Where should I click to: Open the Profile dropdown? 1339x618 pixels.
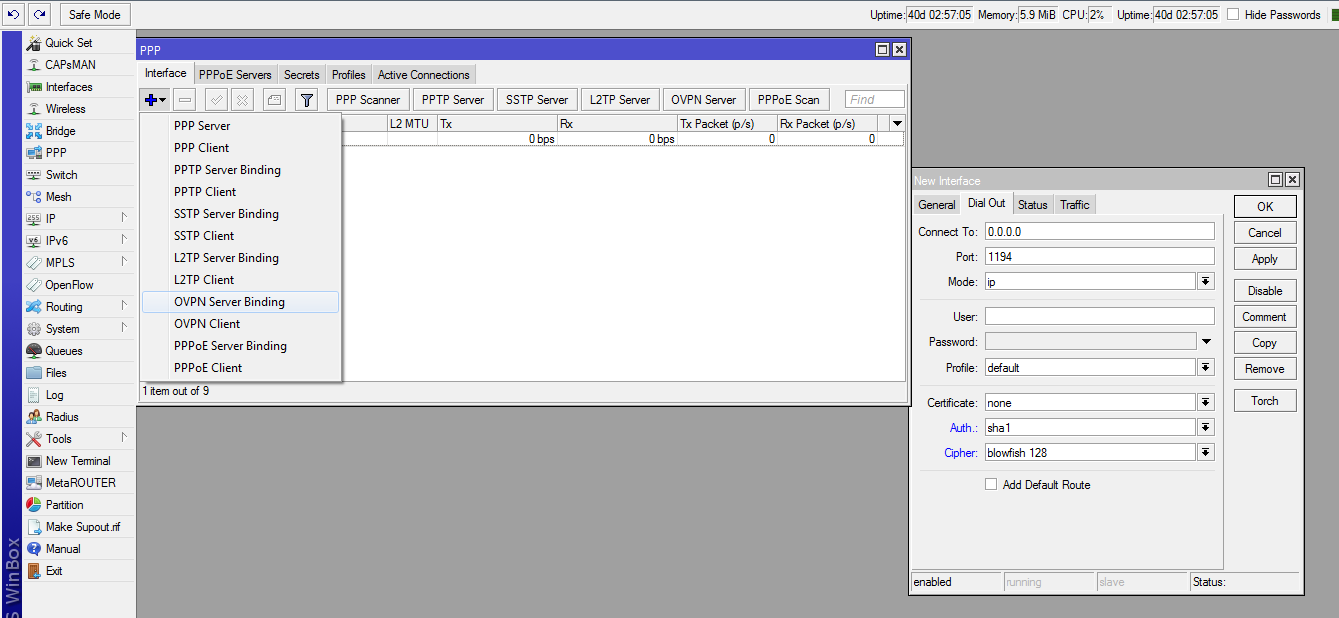tap(1206, 368)
